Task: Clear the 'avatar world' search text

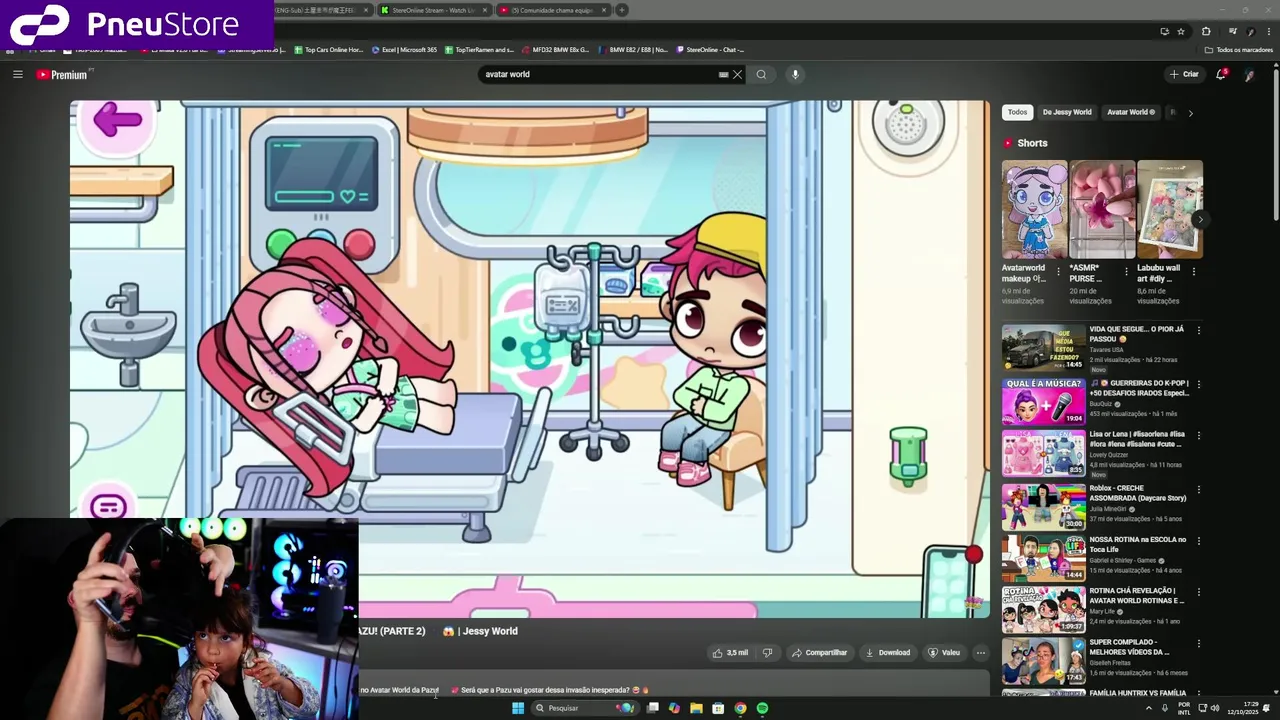Action: (x=737, y=74)
